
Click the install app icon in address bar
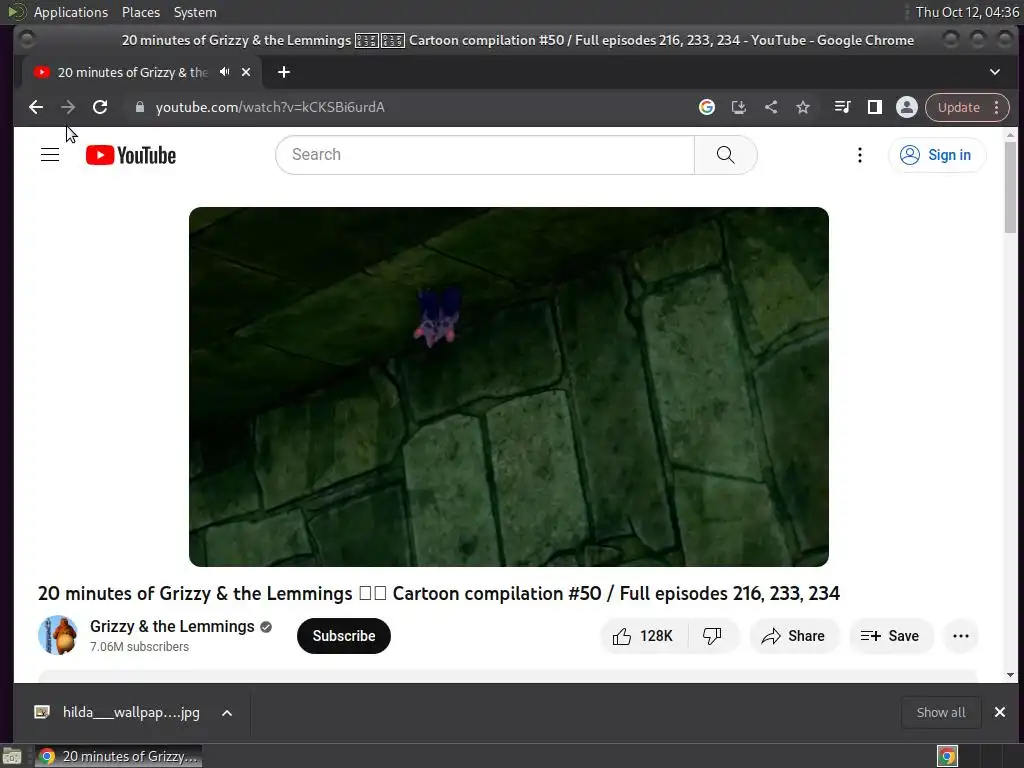click(739, 107)
